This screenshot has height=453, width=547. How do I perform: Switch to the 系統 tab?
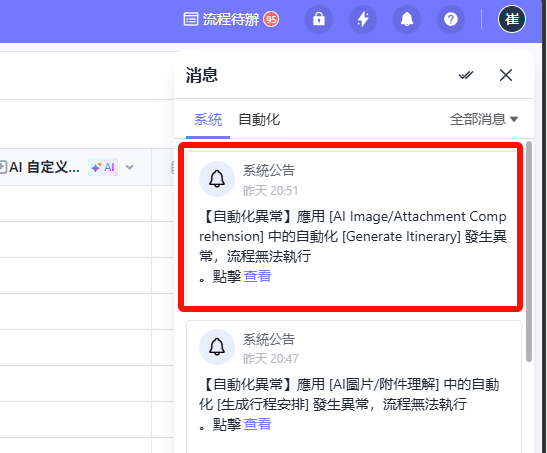208,120
